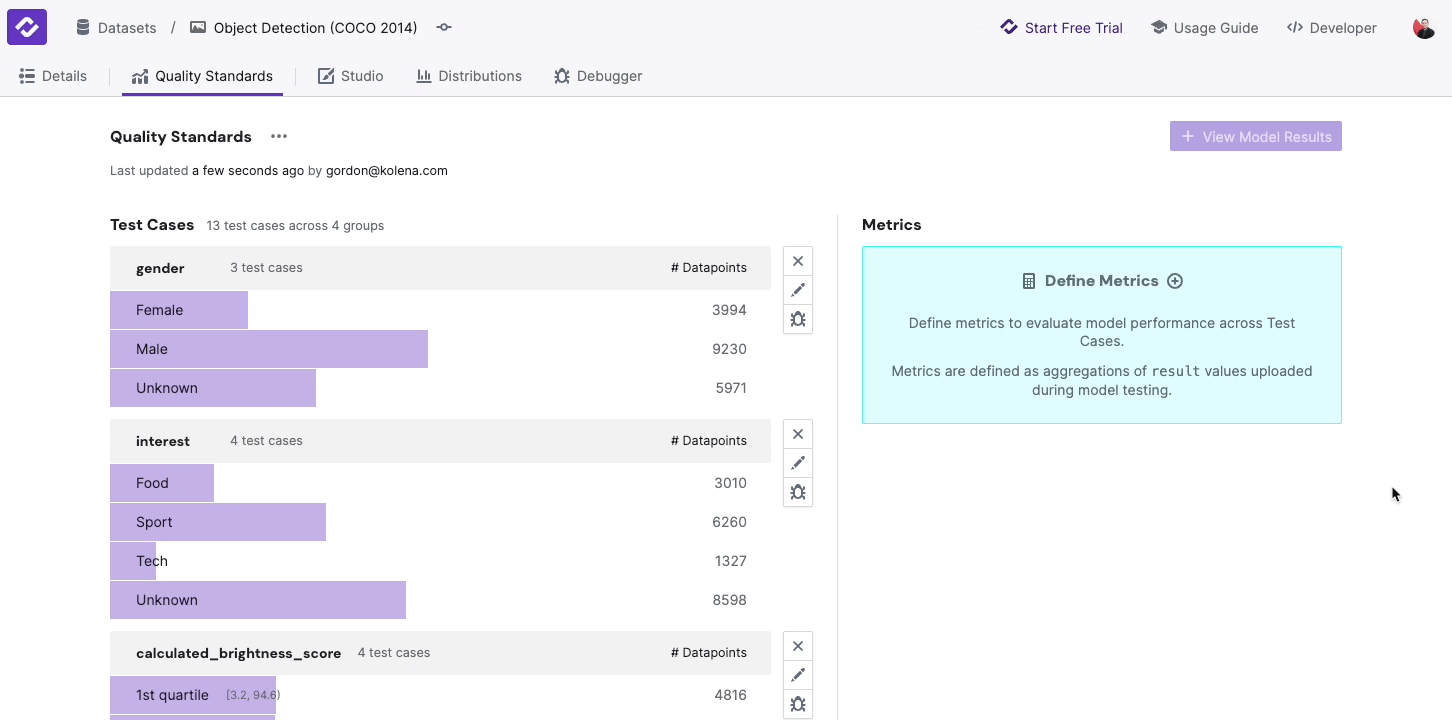Open the user profile avatar

1423,28
